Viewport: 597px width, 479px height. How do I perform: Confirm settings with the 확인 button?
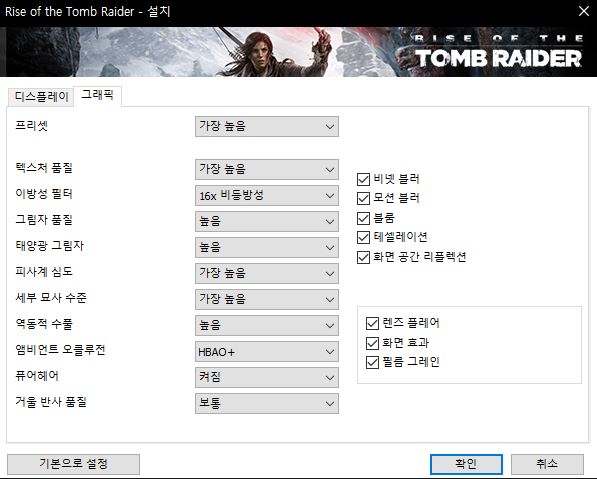[x=466, y=464]
